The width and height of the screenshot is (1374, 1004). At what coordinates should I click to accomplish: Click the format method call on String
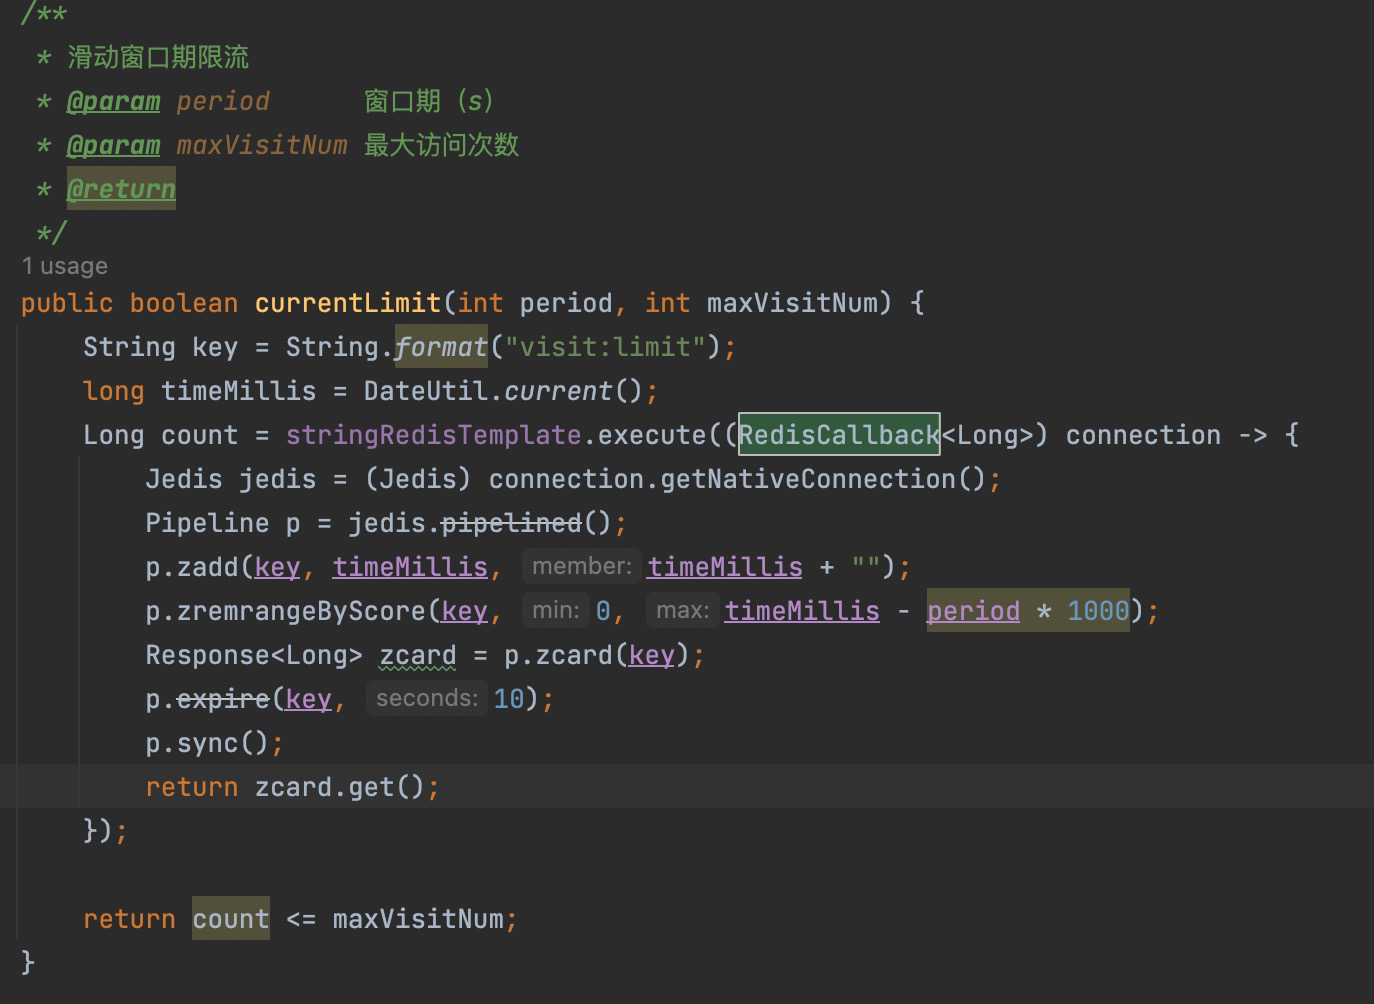[441, 347]
